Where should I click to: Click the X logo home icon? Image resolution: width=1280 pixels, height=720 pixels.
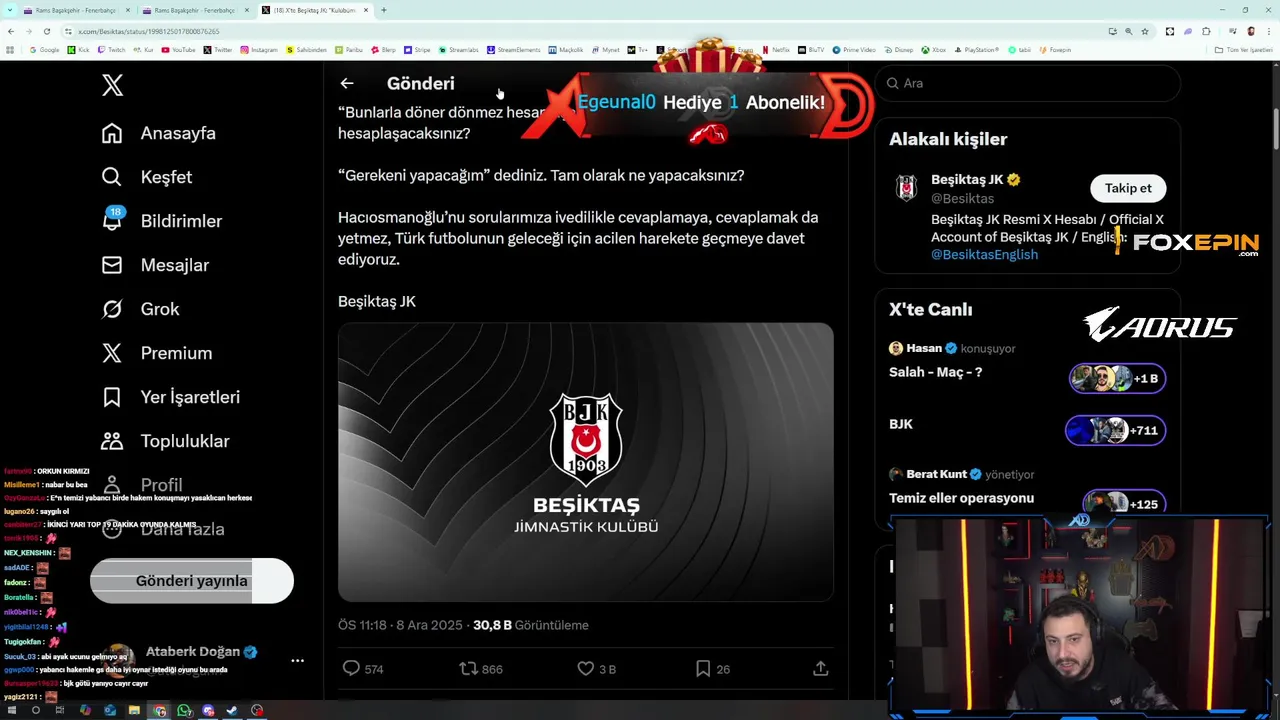pyautogui.click(x=113, y=85)
